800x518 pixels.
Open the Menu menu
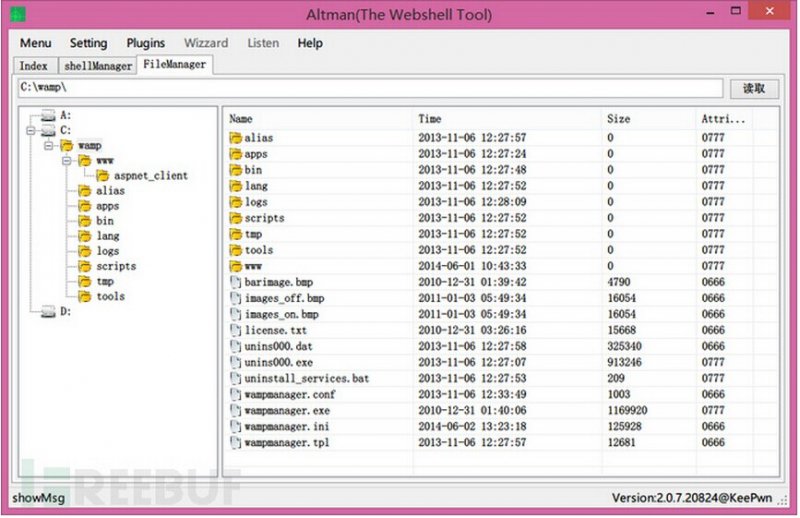point(36,43)
